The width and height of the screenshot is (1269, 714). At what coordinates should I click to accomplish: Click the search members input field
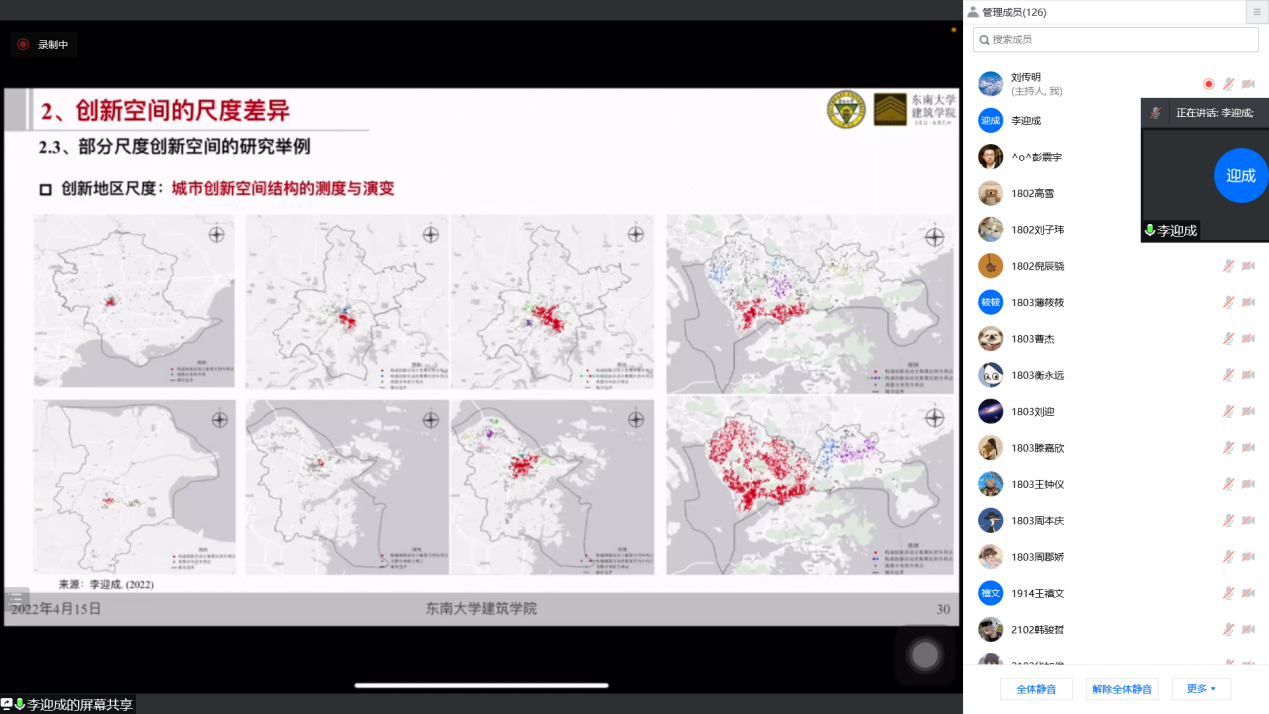click(x=1115, y=39)
